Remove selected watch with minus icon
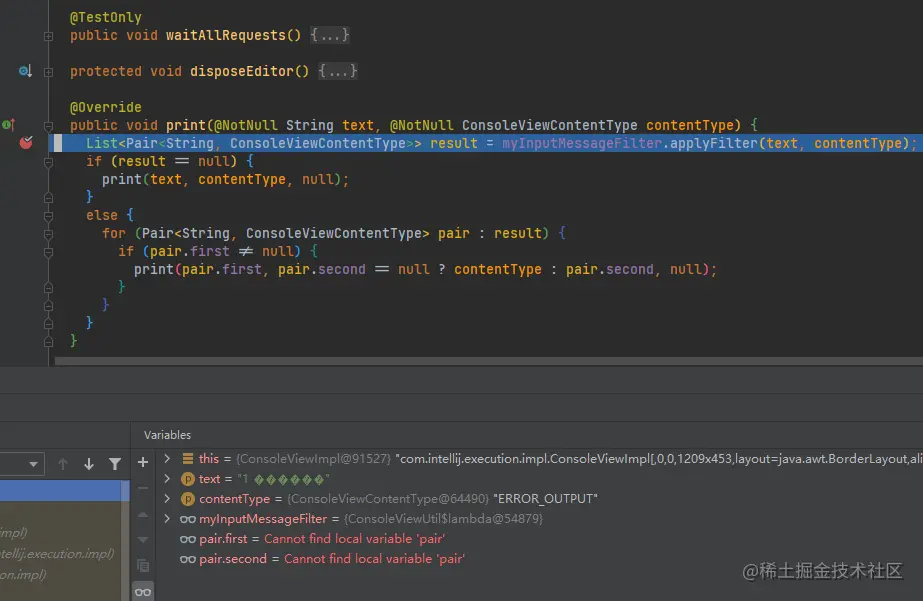 [143, 488]
